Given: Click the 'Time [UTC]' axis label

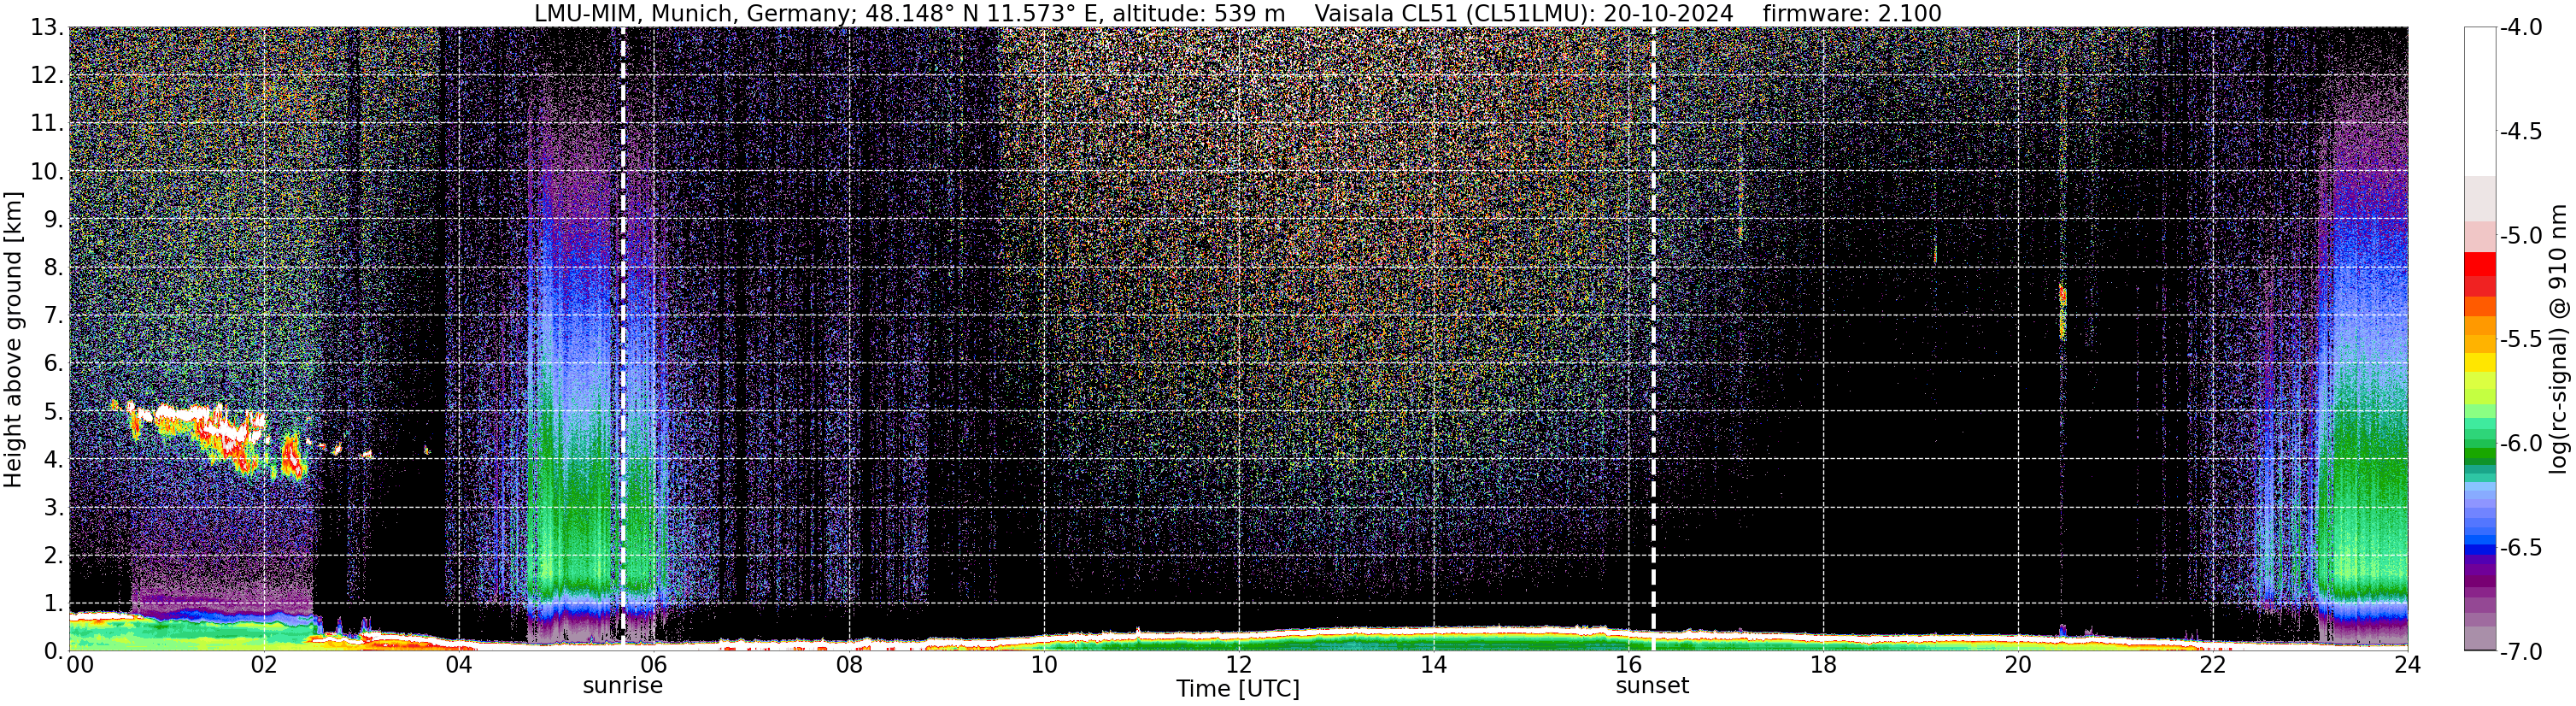Looking at the screenshot, I should [x=1238, y=688].
